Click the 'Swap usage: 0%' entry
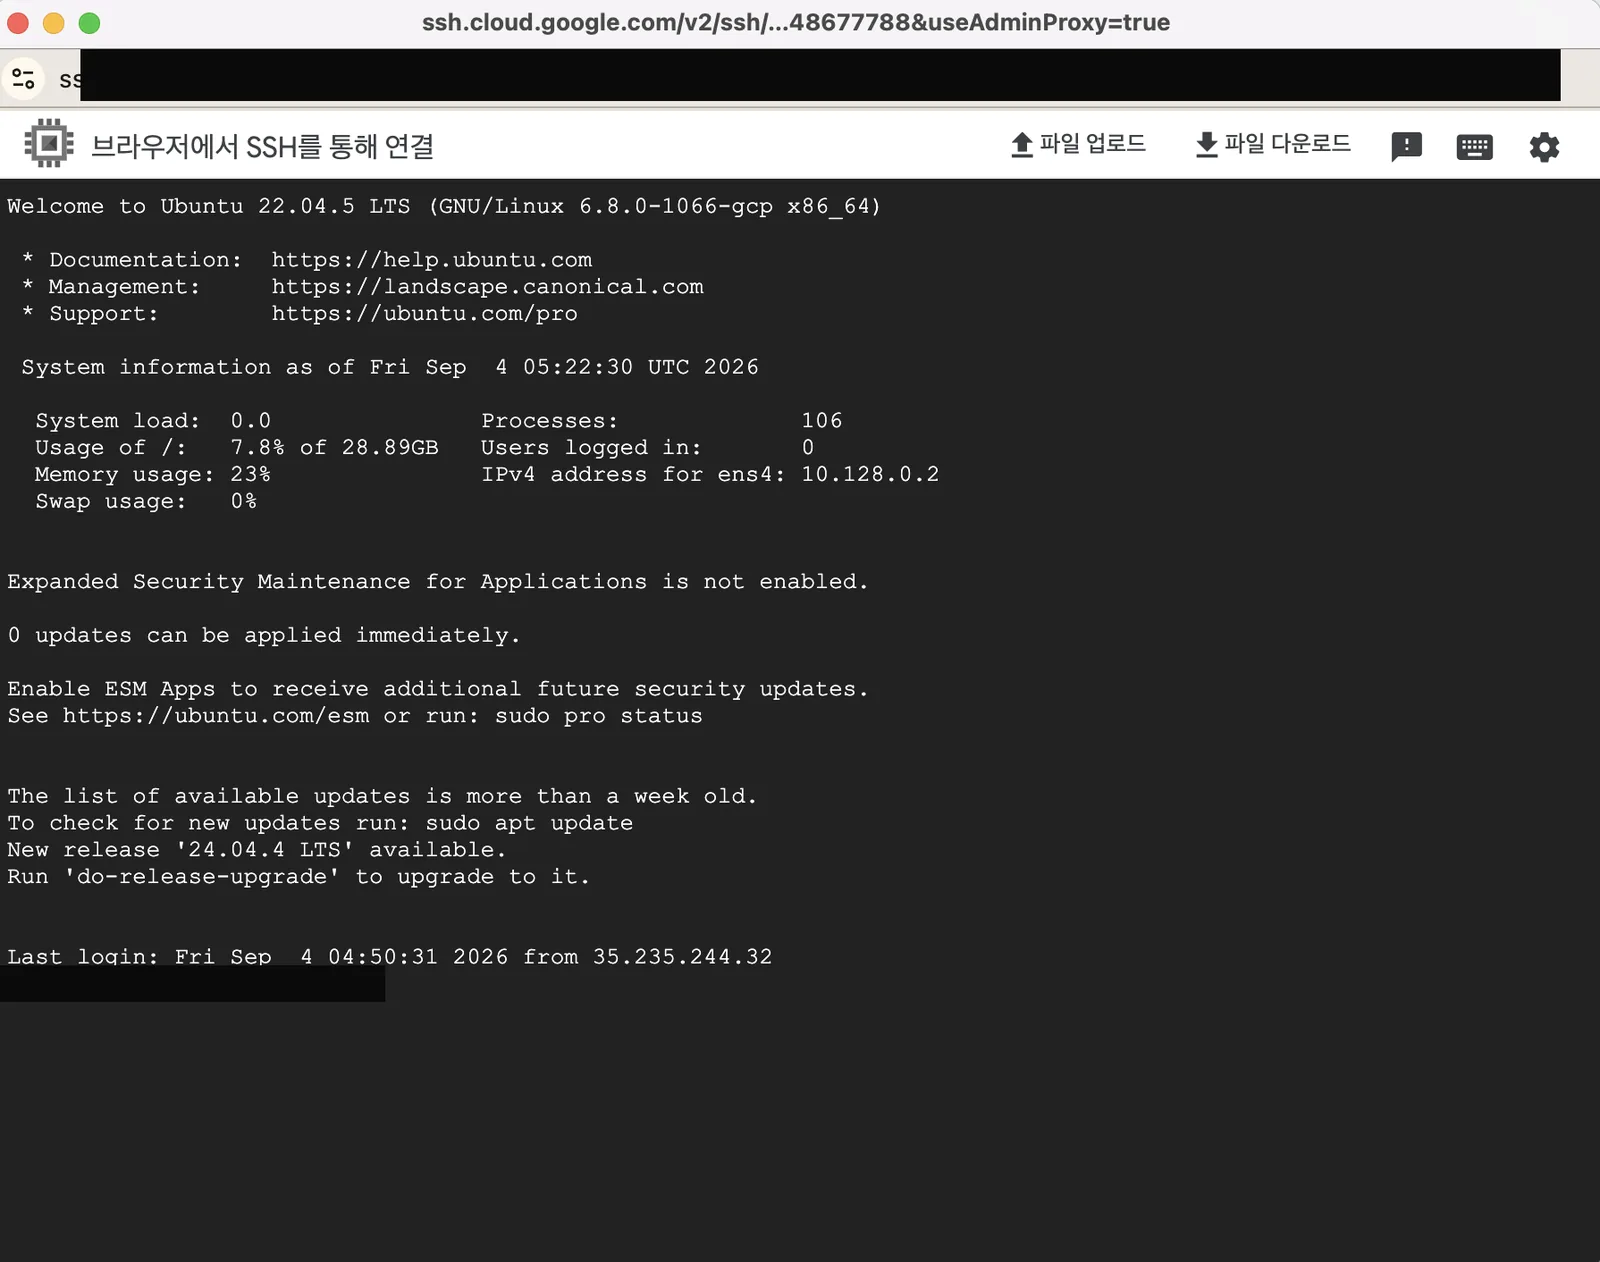The width and height of the screenshot is (1600, 1262). click(x=146, y=501)
